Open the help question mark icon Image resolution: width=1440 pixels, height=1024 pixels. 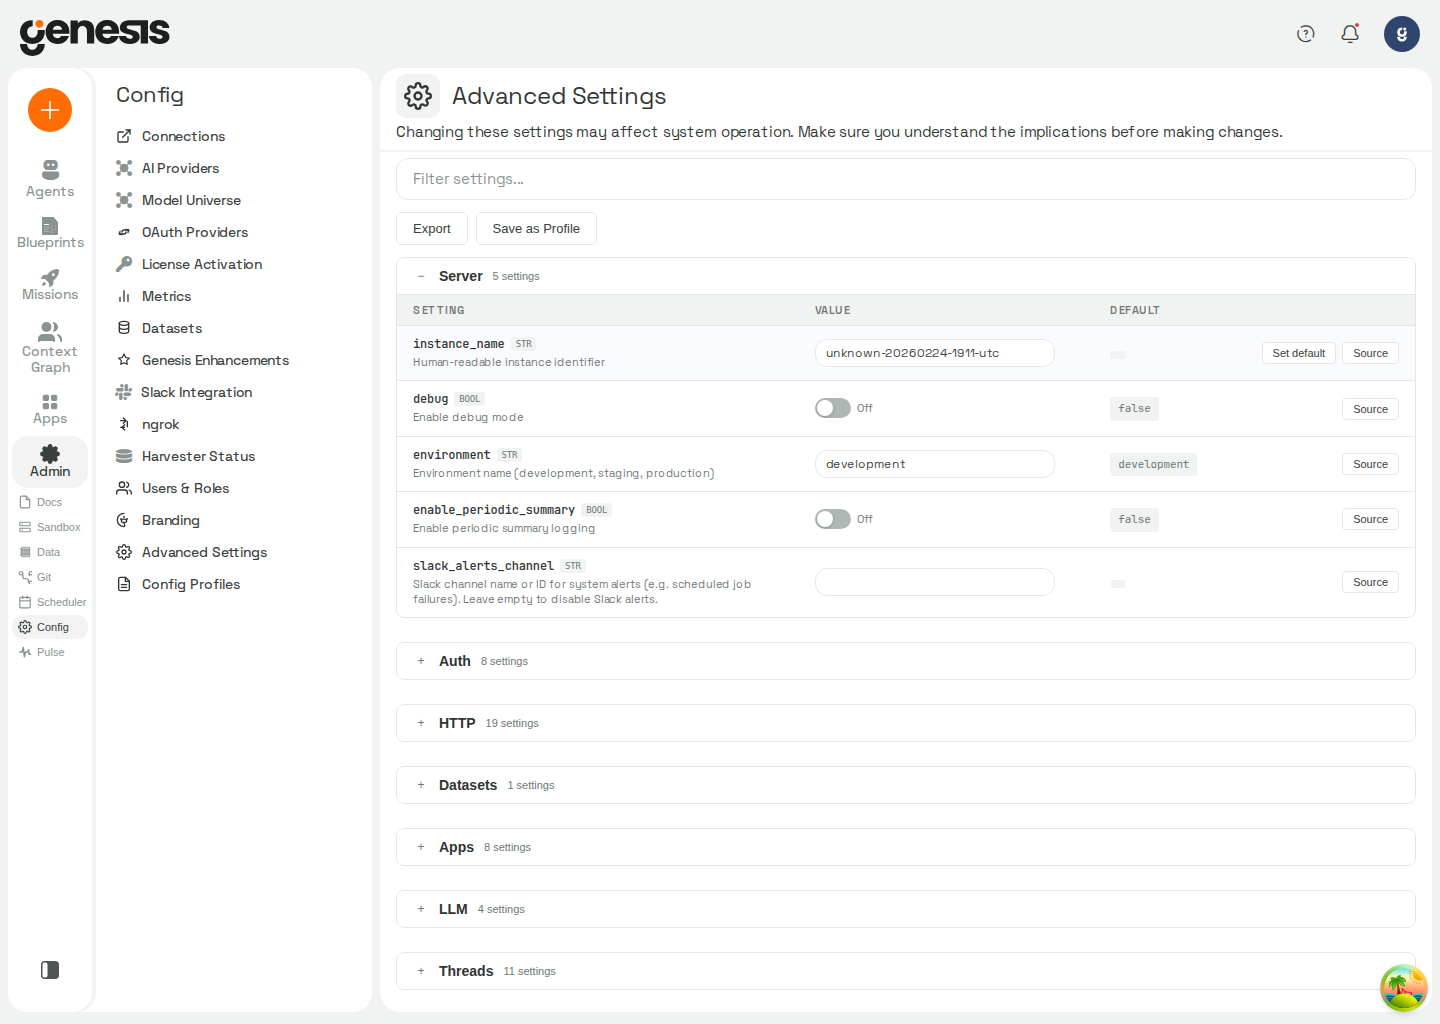[x=1305, y=34]
